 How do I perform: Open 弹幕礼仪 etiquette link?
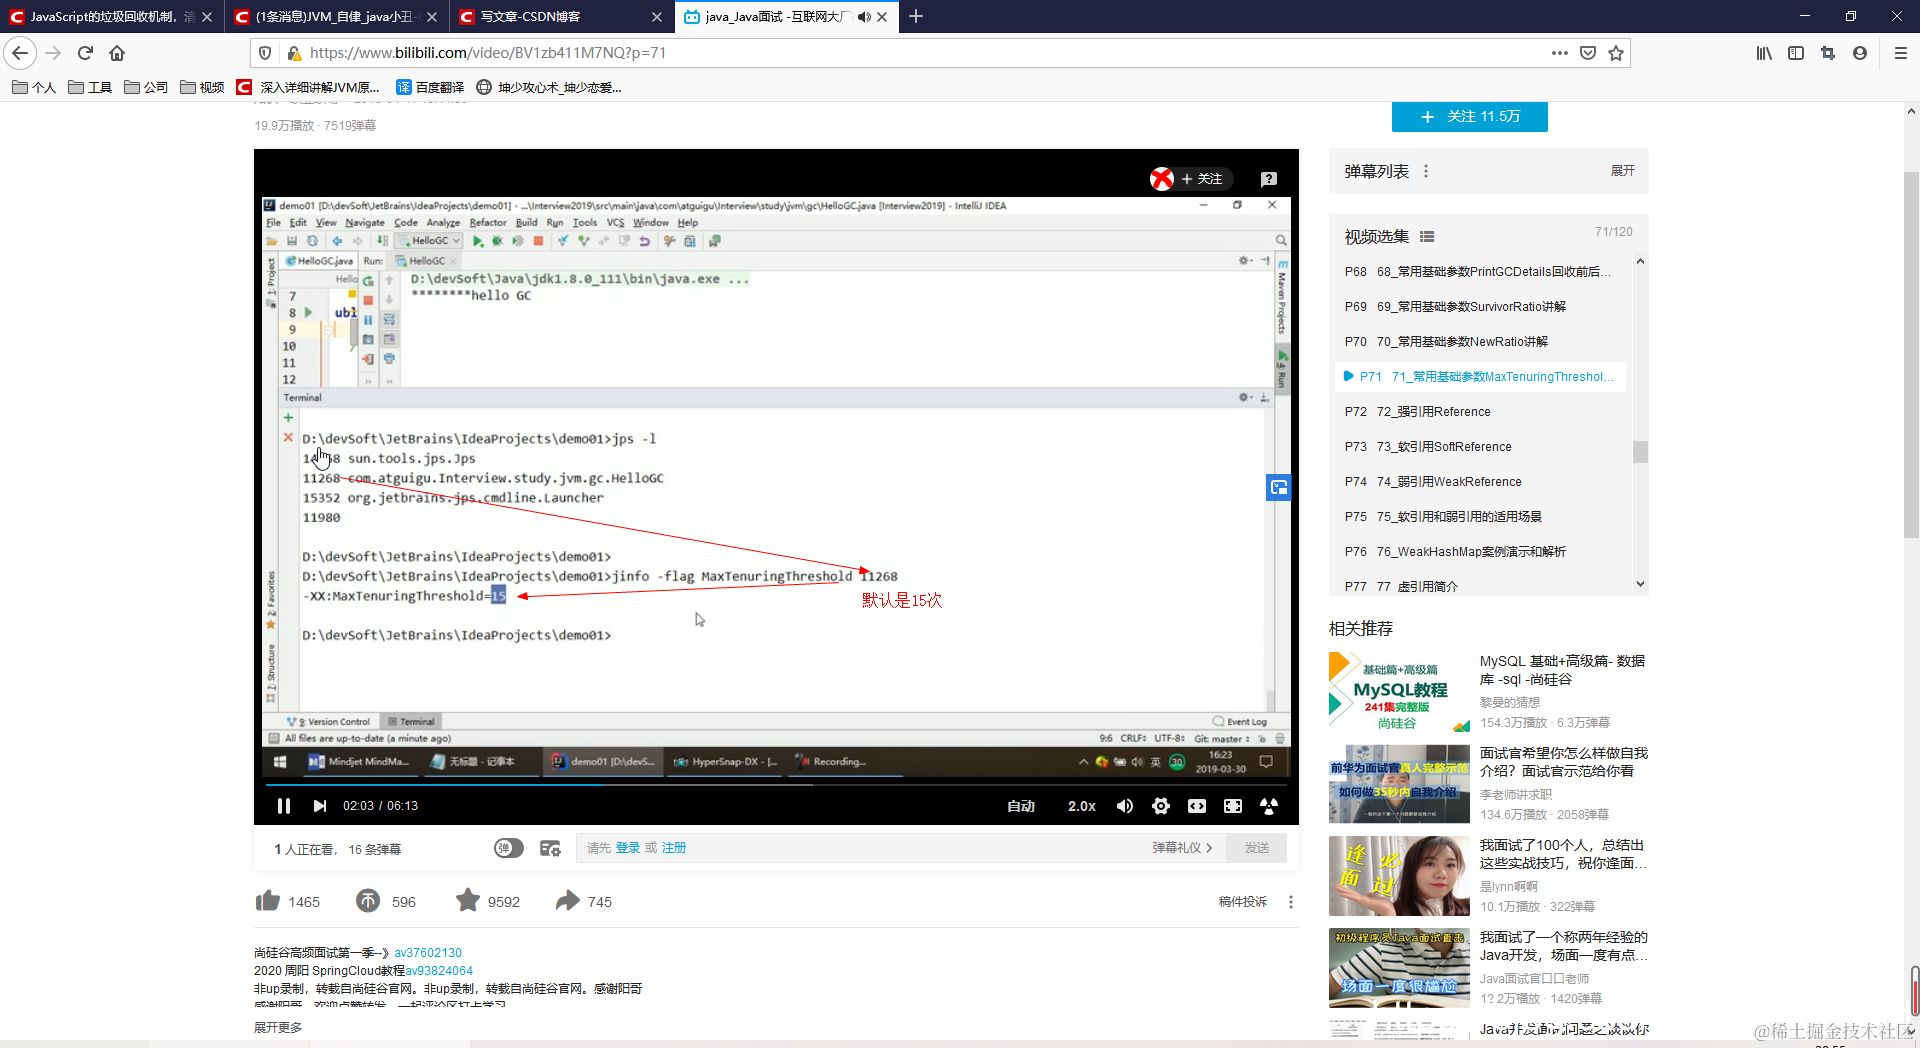(1182, 848)
